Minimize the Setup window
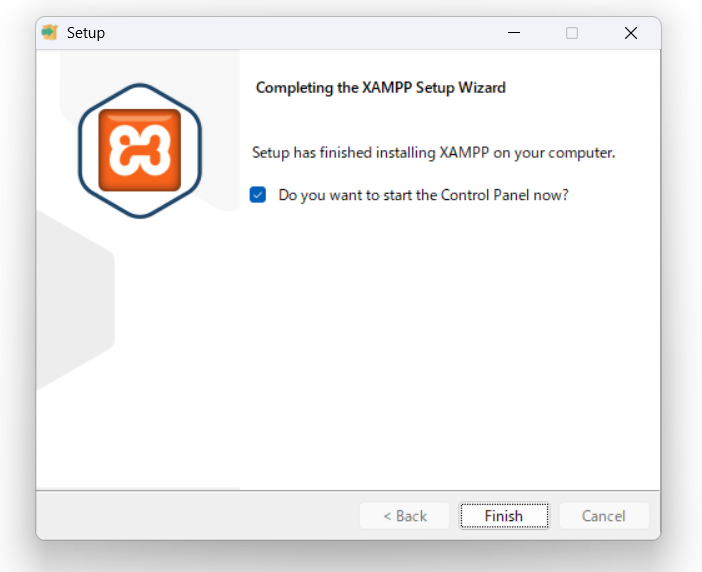Viewport: 702px width, 572px height. pyautogui.click(x=513, y=33)
